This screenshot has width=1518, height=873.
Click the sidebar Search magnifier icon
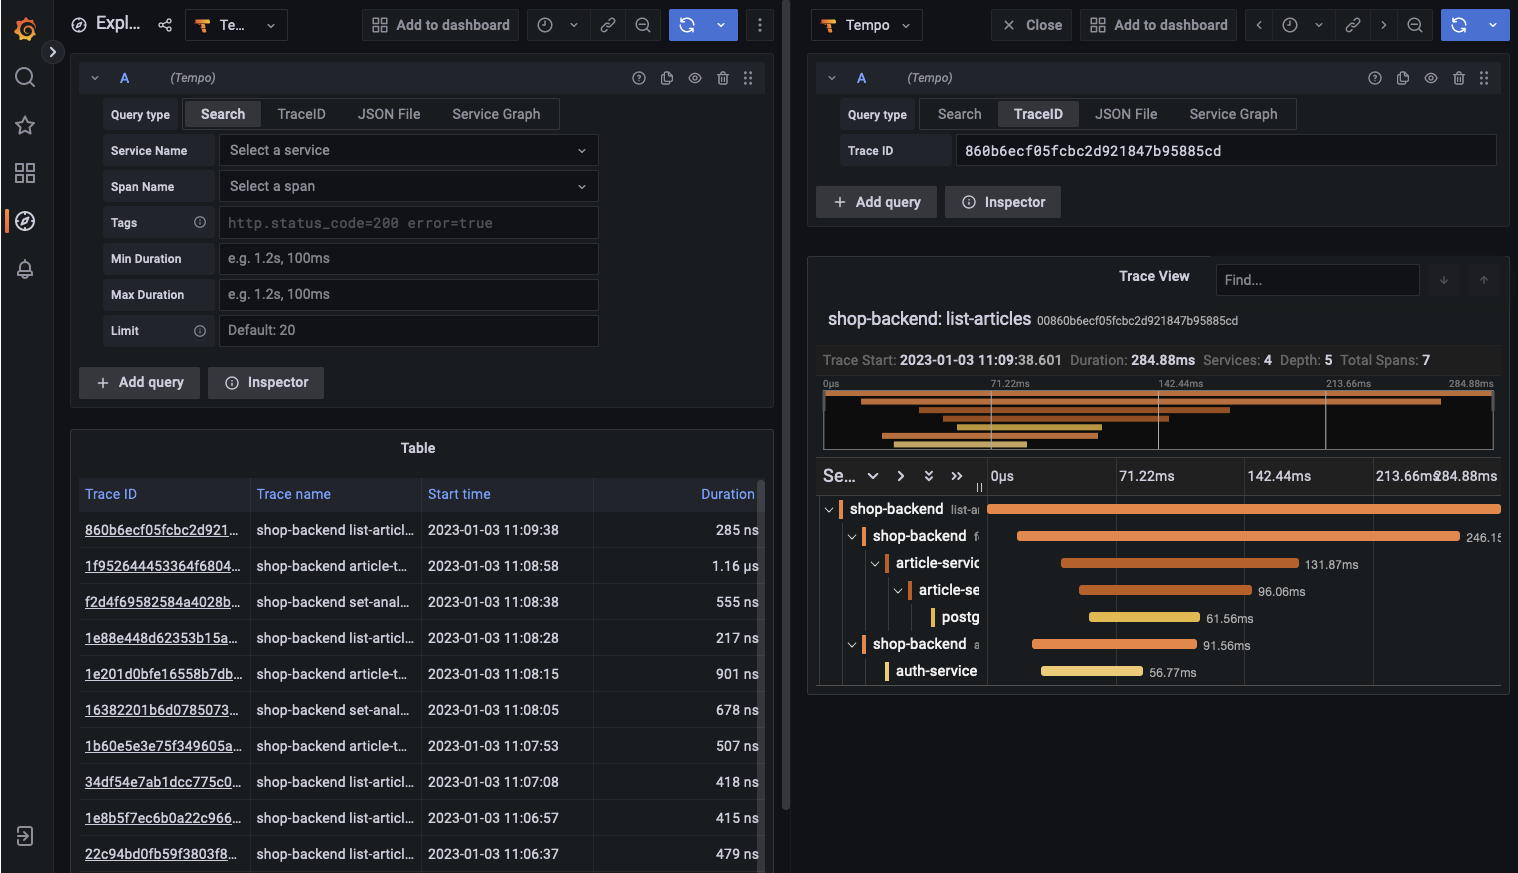click(25, 77)
